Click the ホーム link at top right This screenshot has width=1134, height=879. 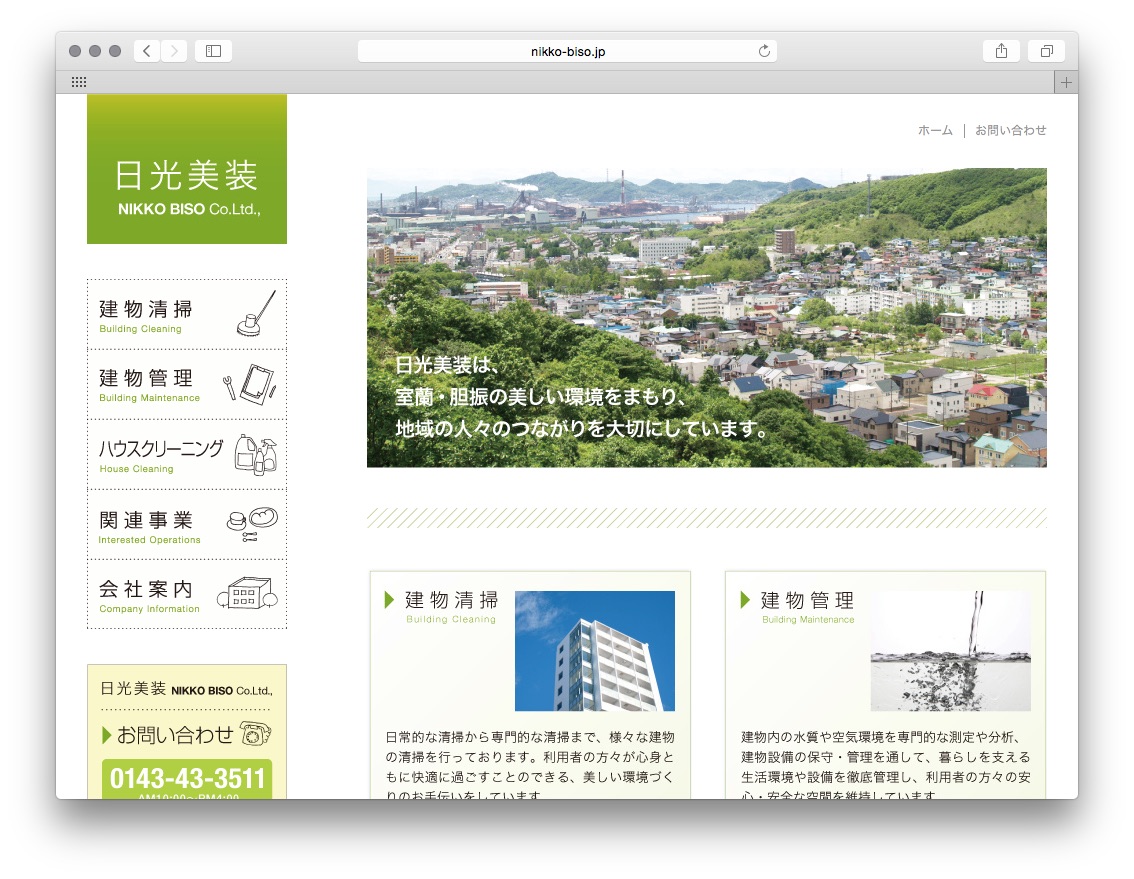point(935,130)
